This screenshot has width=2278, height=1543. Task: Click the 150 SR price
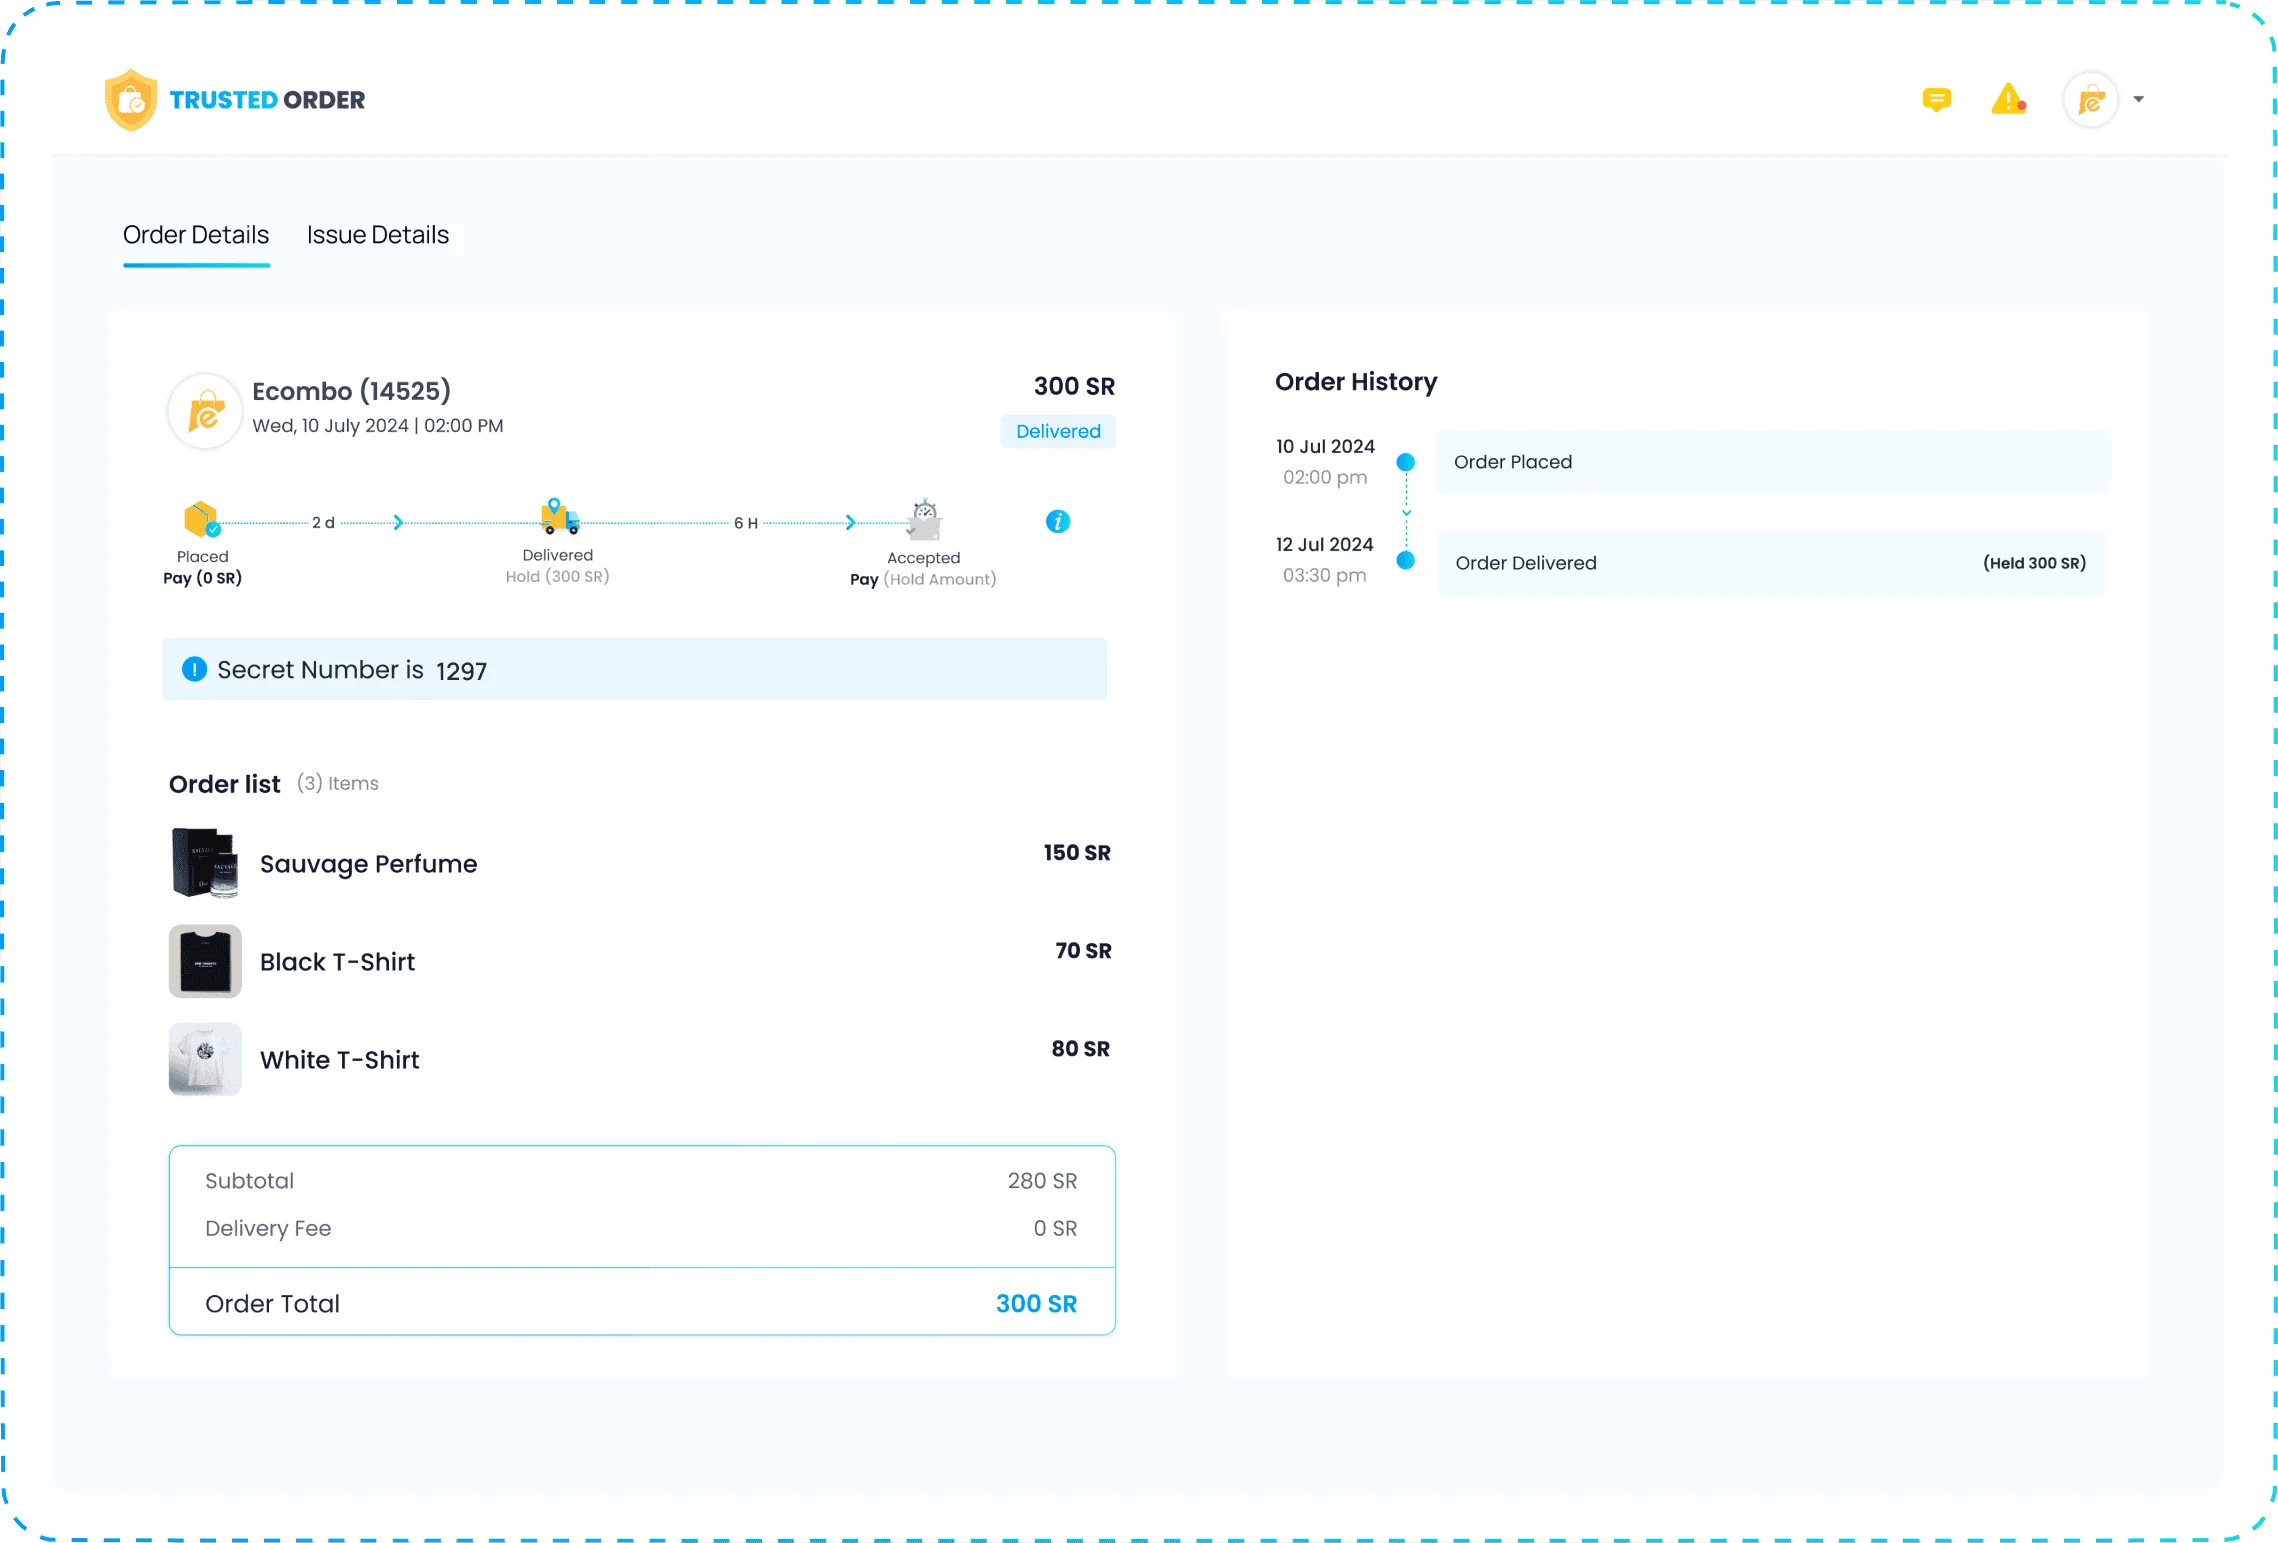1077,853
